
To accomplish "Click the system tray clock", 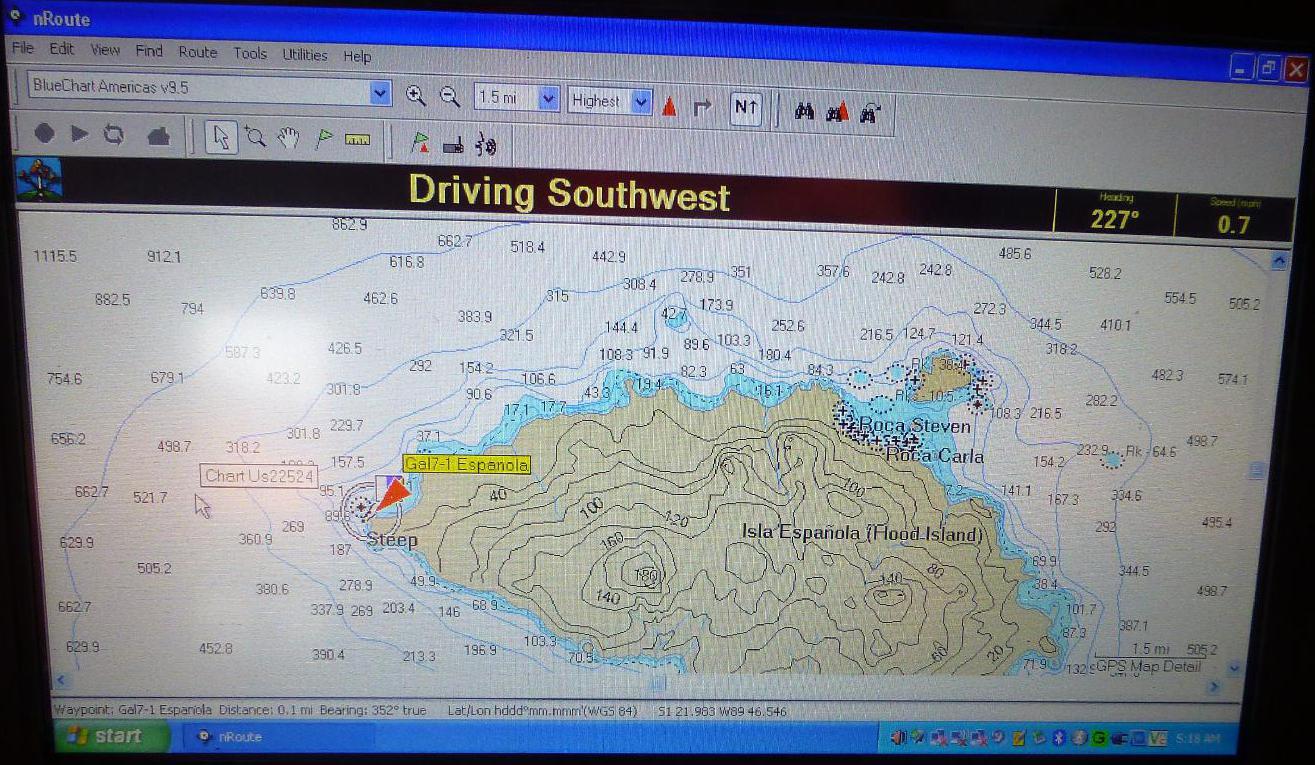I will tap(1196, 737).
